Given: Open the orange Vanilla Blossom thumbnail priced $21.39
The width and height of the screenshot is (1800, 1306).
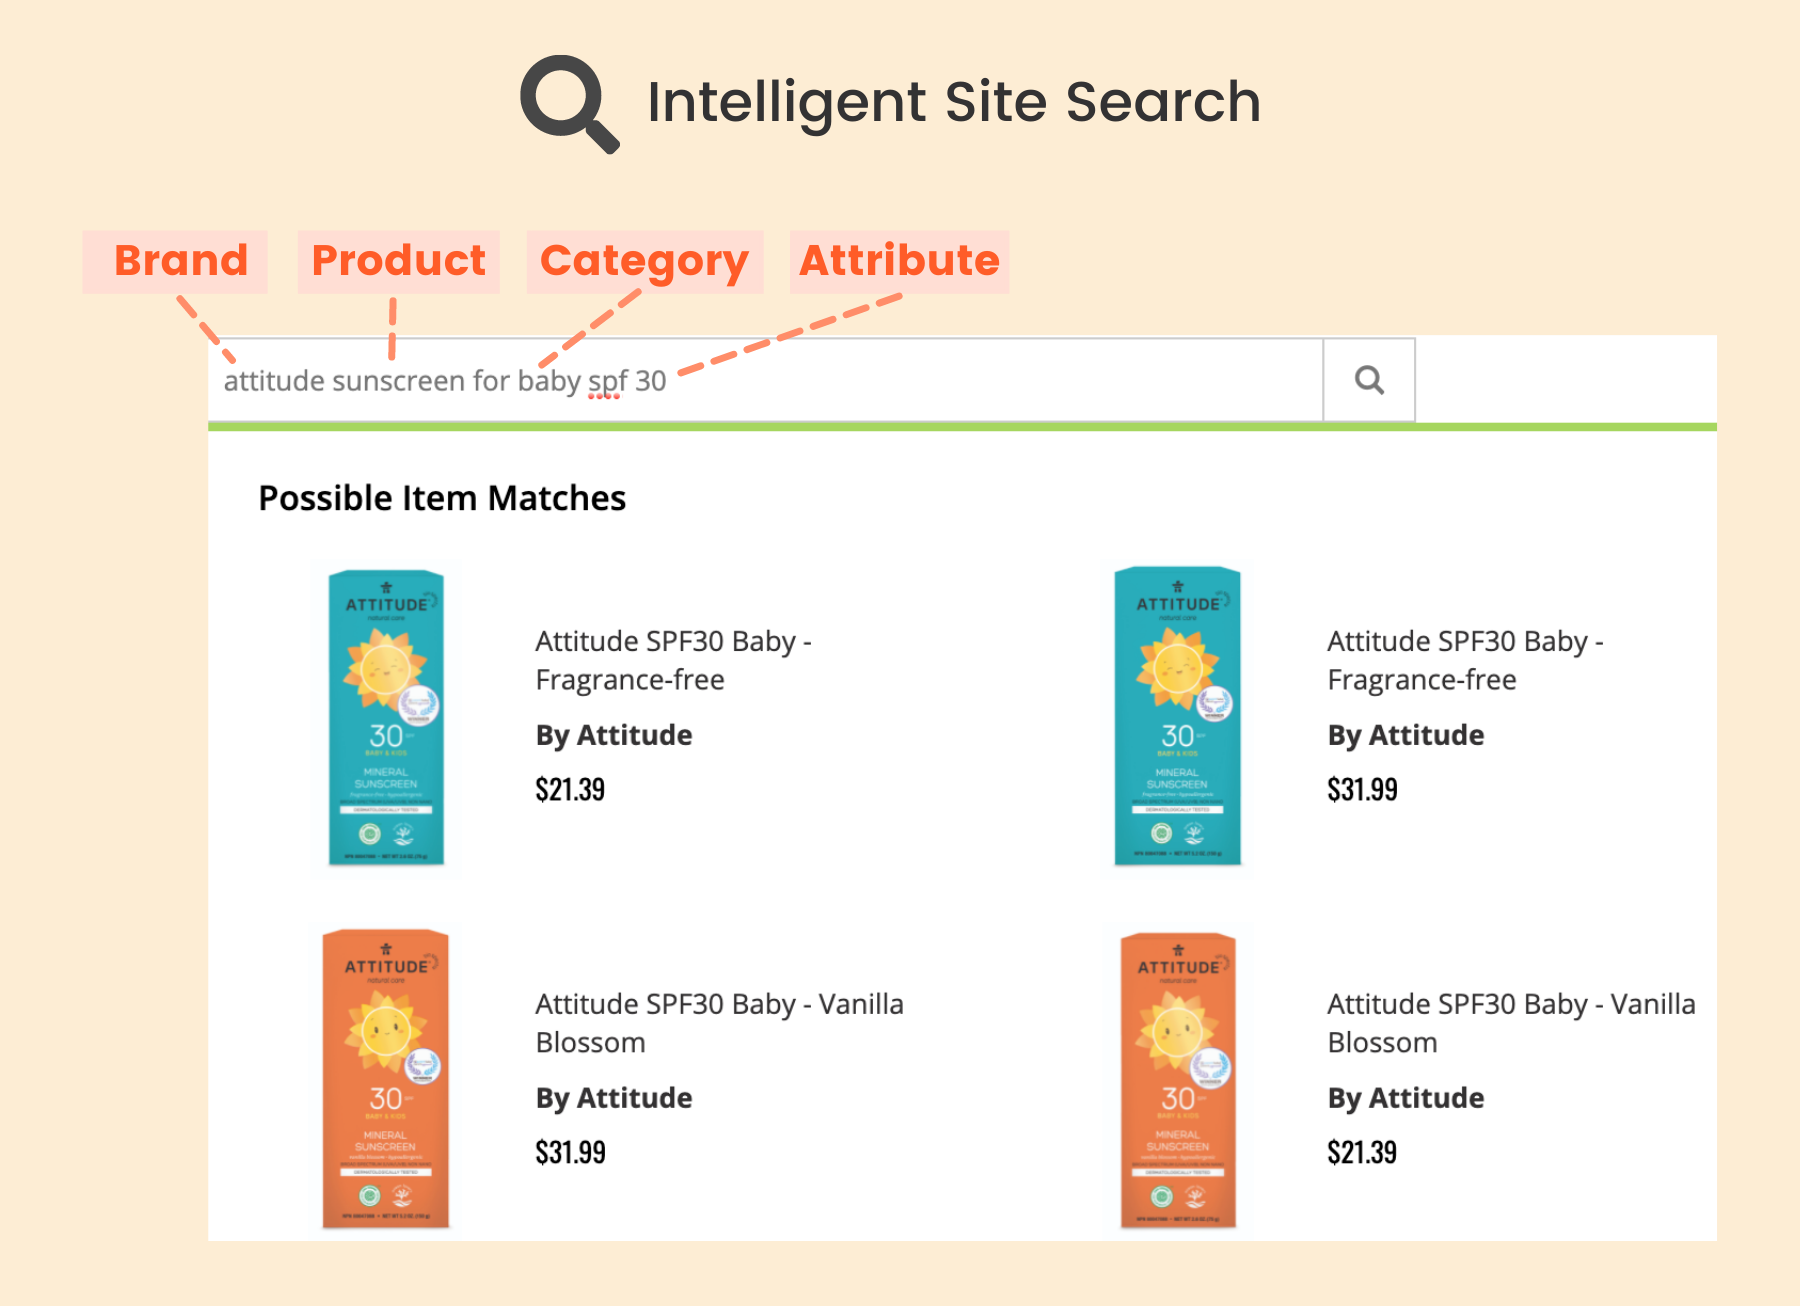Looking at the screenshot, I should point(1178,1080).
